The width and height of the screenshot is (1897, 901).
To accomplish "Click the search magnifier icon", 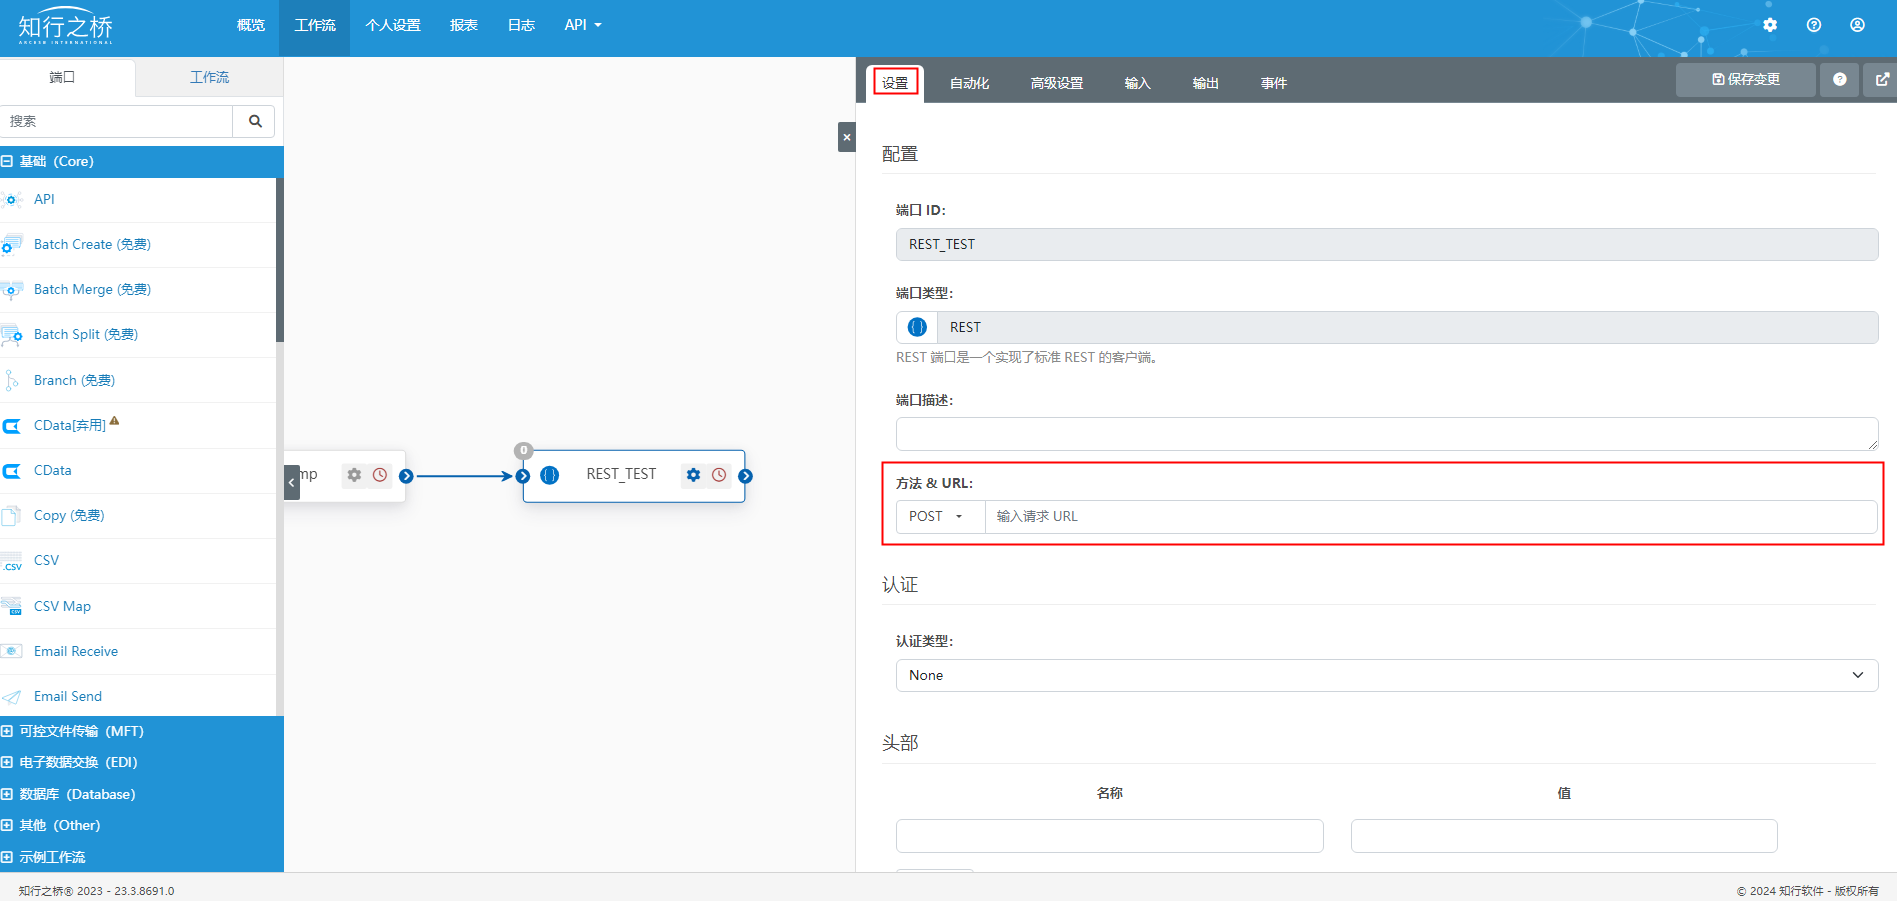I will tap(255, 121).
